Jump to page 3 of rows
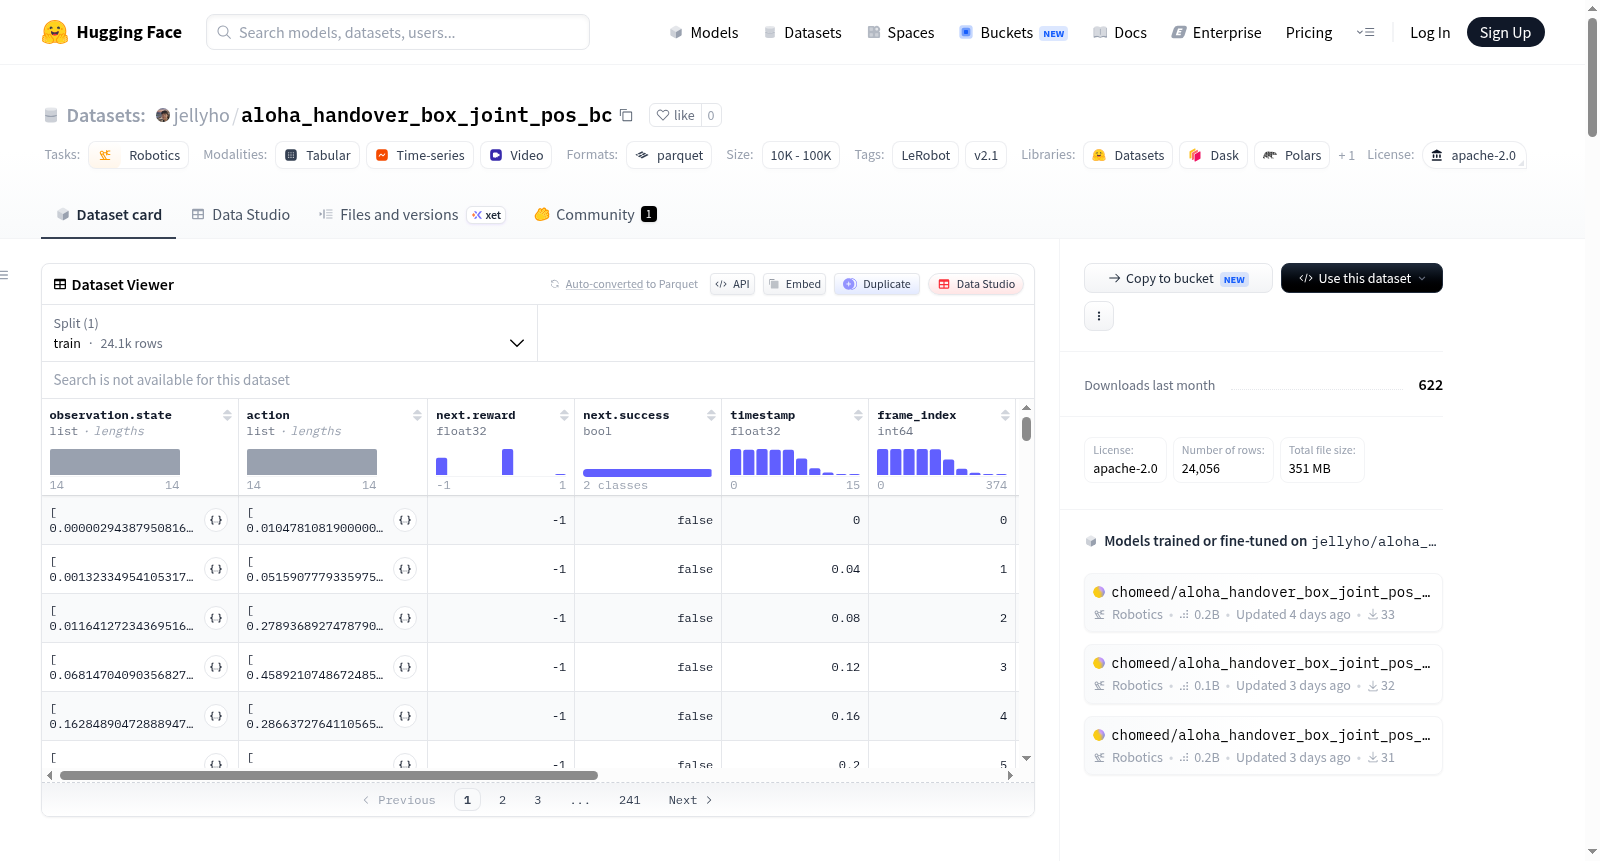The image size is (1600, 861). point(537,800)
